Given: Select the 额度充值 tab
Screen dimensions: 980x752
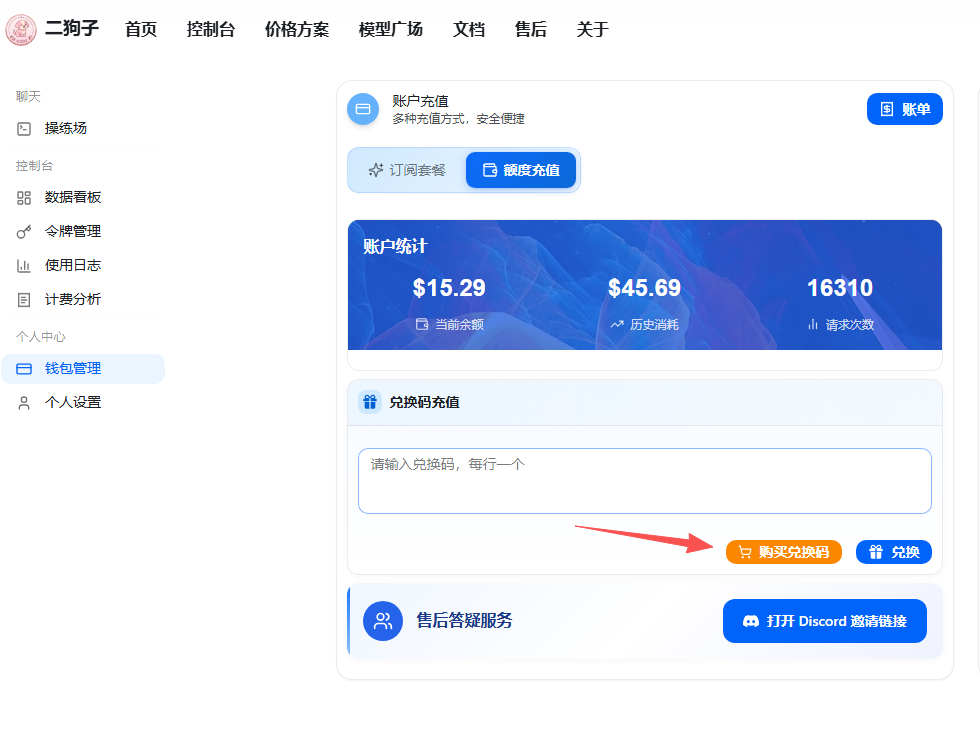Looking at the screenshot, I should (x=521, y=170).
